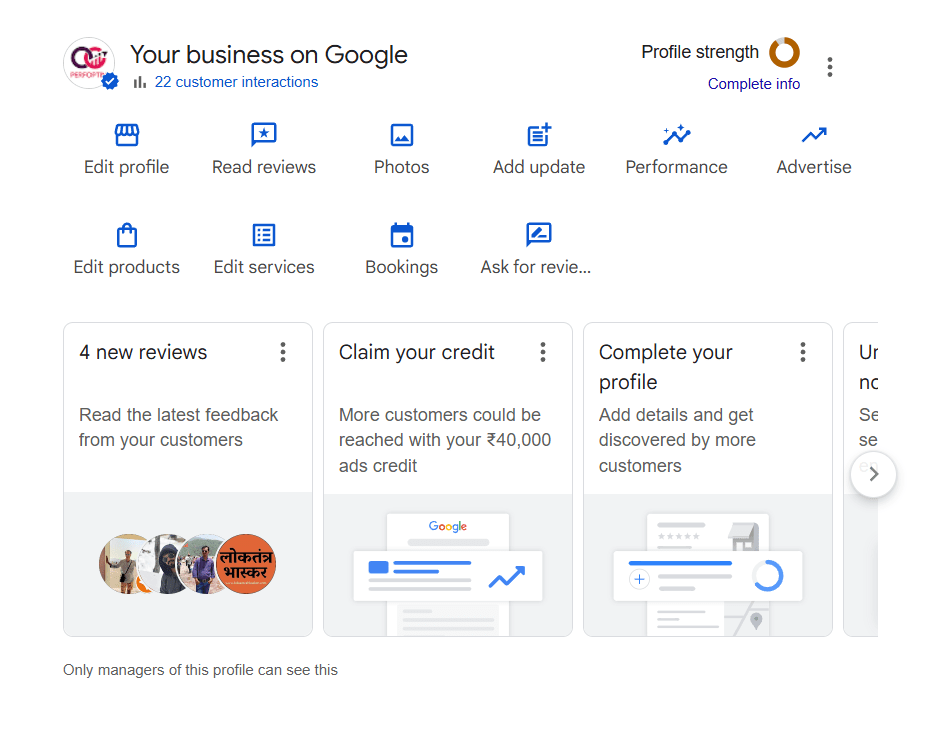Open options menu on Complete your profile card
The height and width of the screenshot is (730, 947).
(x=803, y=352)
